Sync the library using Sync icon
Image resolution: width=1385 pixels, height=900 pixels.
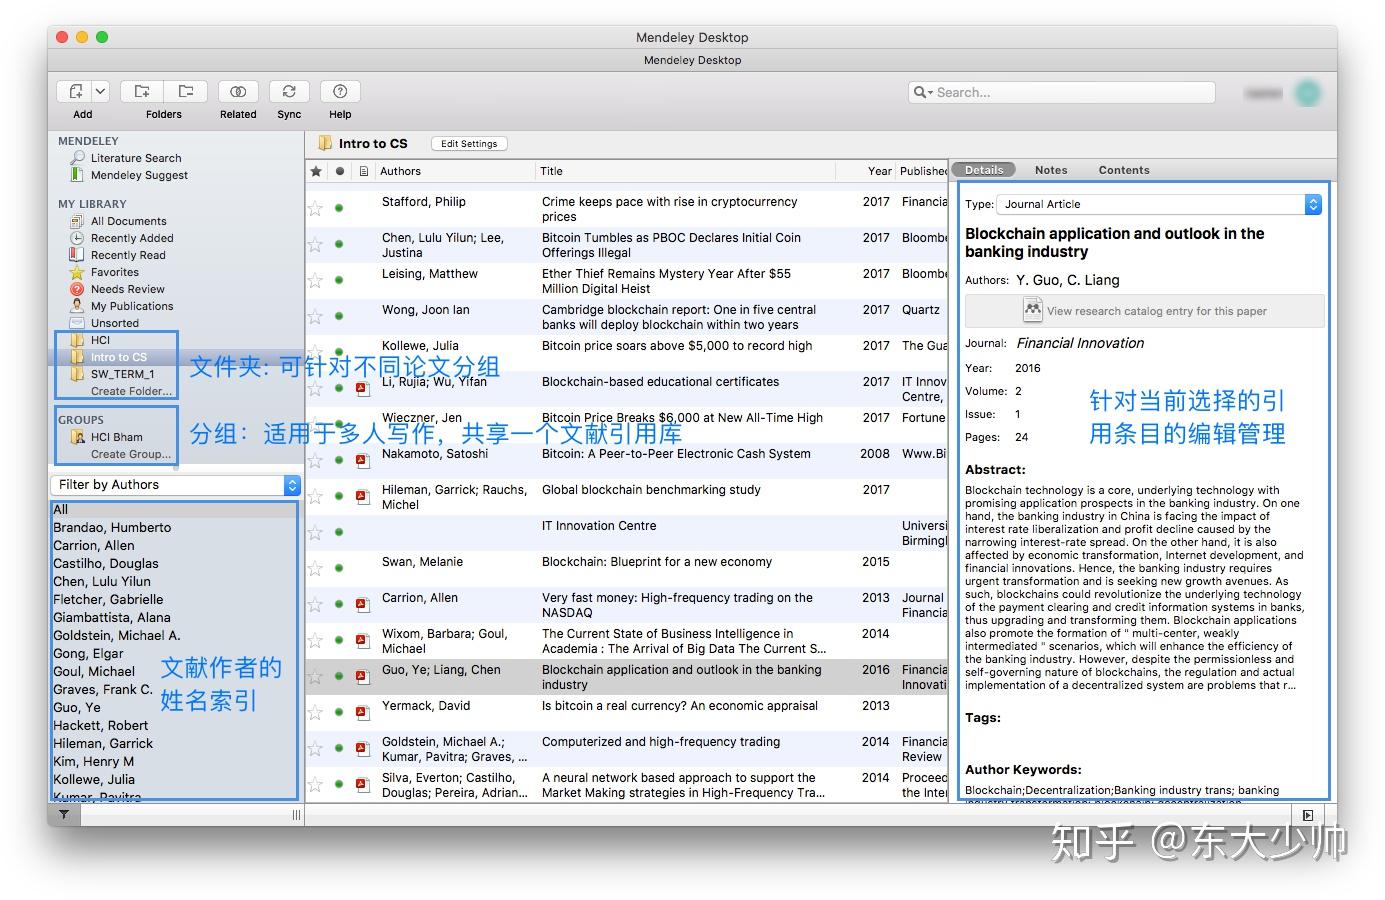[x=289, y=91]
